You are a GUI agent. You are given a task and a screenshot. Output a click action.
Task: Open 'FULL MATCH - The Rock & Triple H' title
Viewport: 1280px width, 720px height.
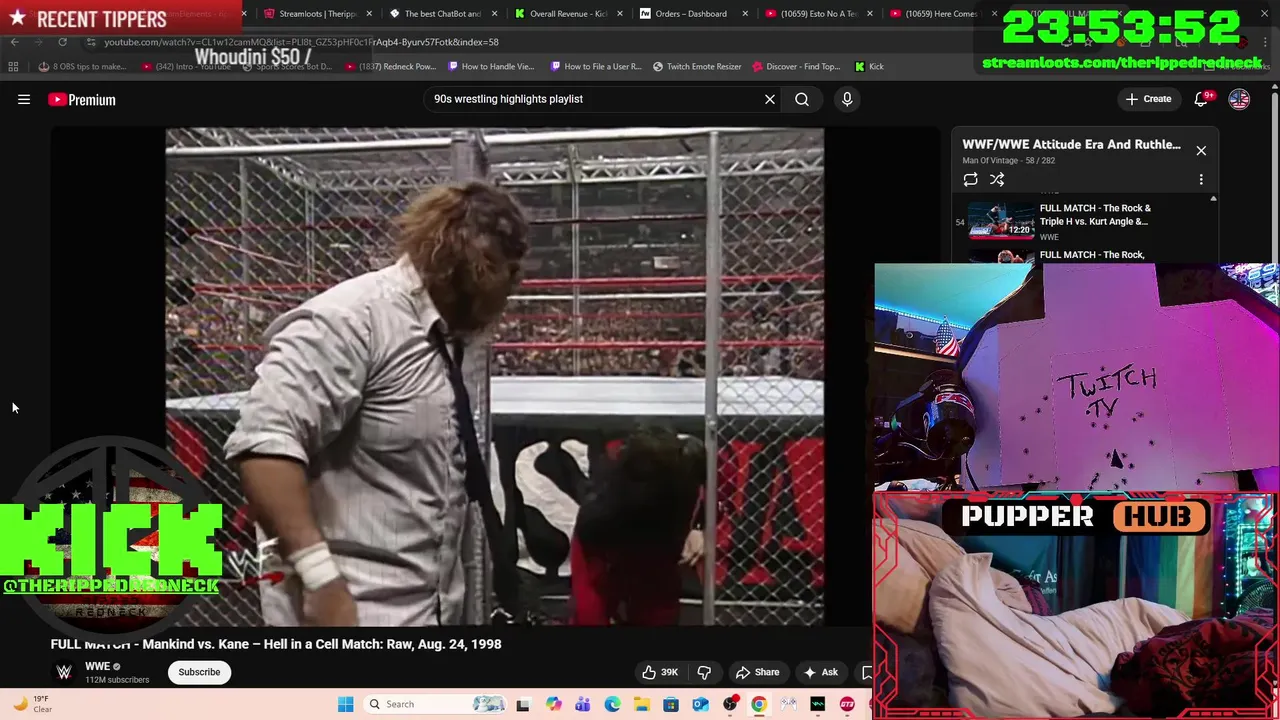1095,215
